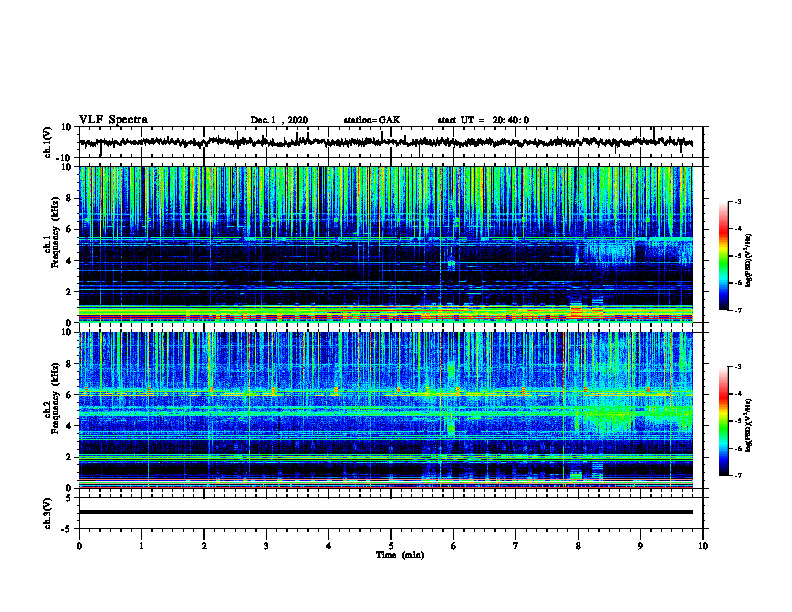Viewport: 792px width, 612px height.
Task: Select the ch.2 color scale bar
Action: tap(724, 421)
